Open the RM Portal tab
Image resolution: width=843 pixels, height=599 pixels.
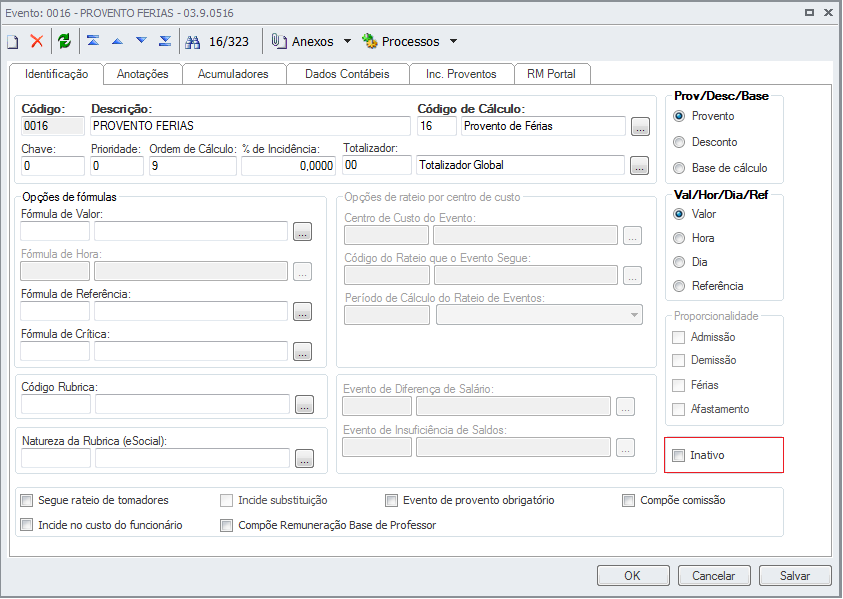pyautogui.click(x=551, y=74)
